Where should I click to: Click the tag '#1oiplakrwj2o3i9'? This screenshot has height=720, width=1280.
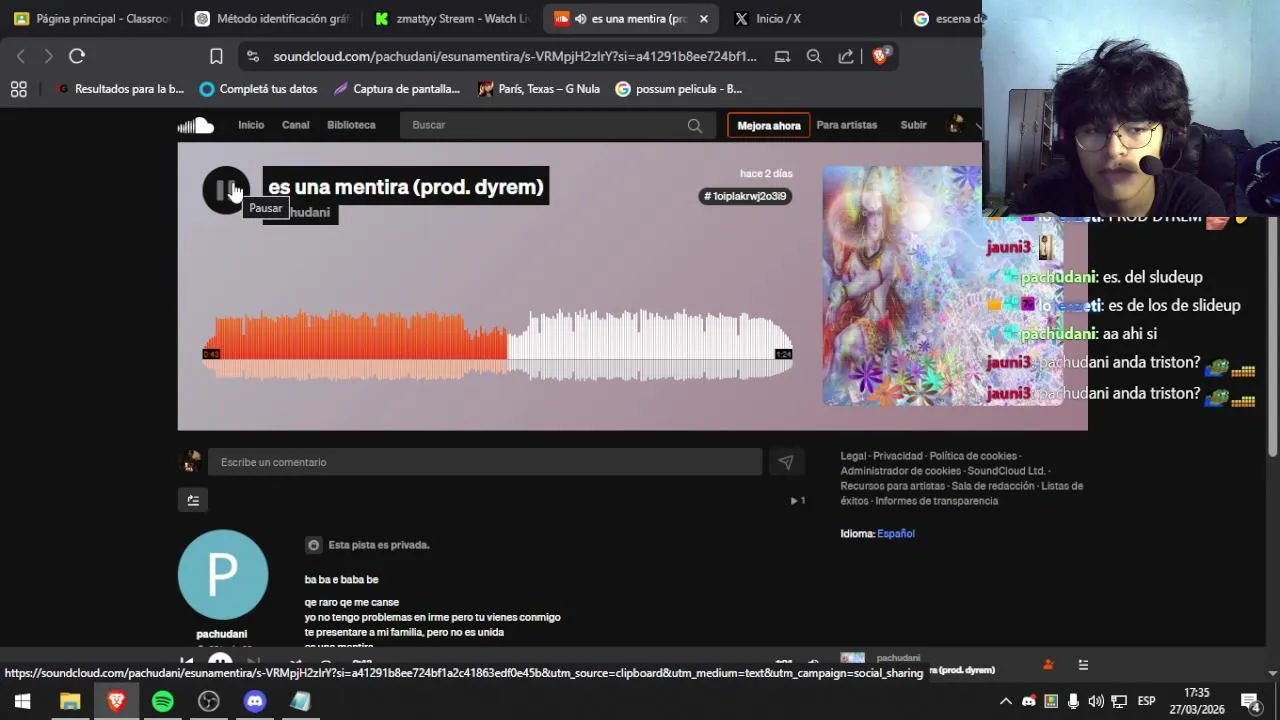(745, 196)
